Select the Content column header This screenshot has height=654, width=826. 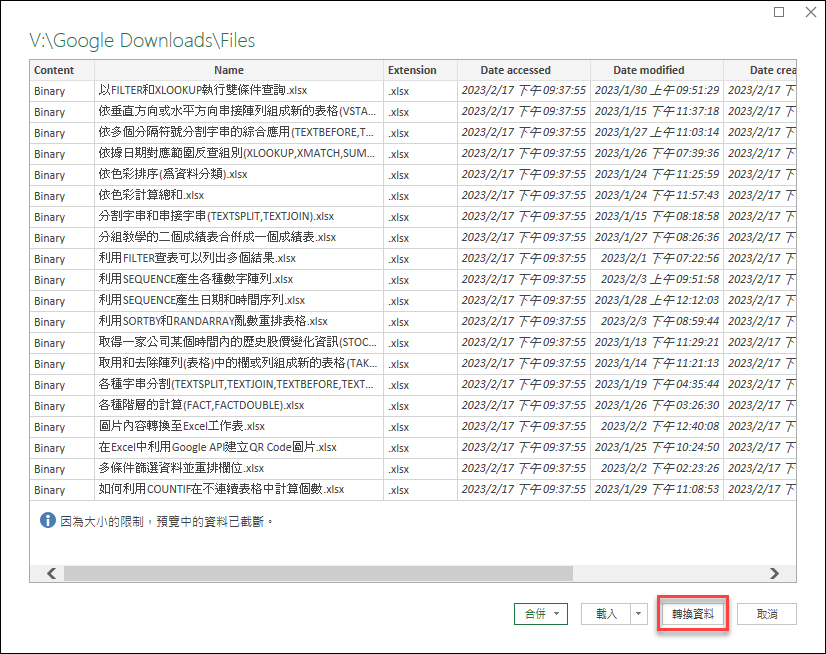(x=62, y=70)
